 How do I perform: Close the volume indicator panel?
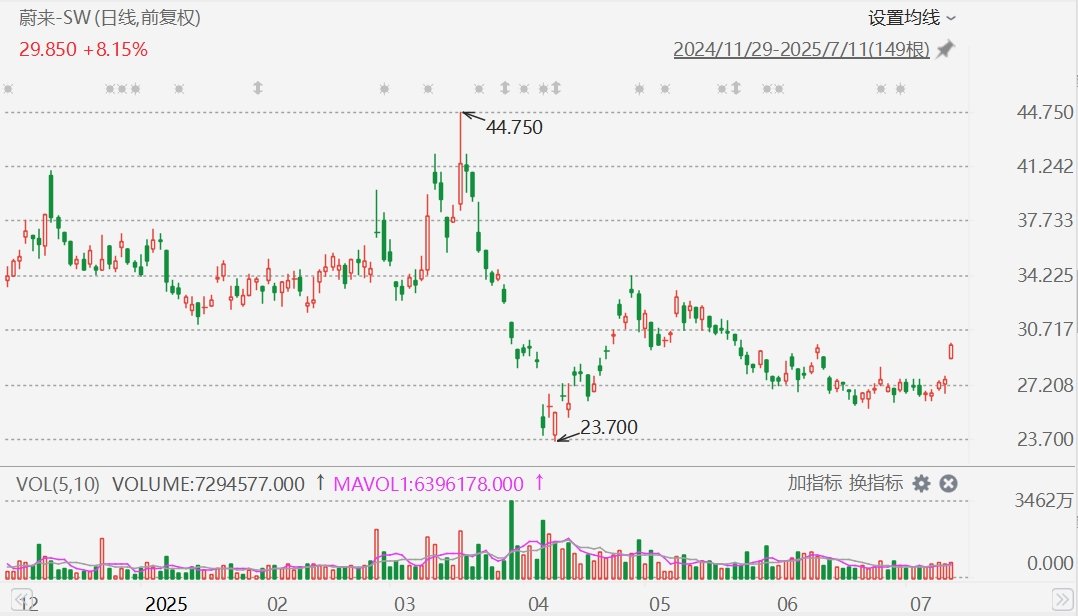pyautogui.click(x=948, y=483)
